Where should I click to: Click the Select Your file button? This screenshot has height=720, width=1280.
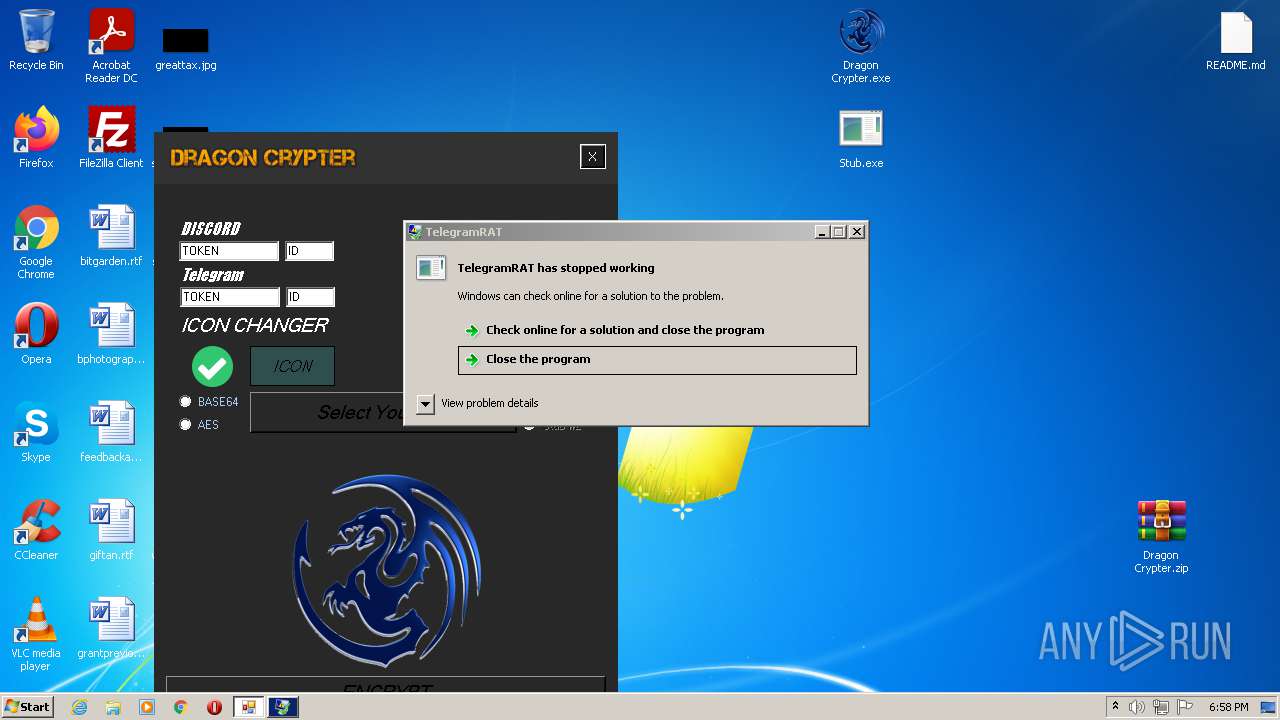pos(327,412)
